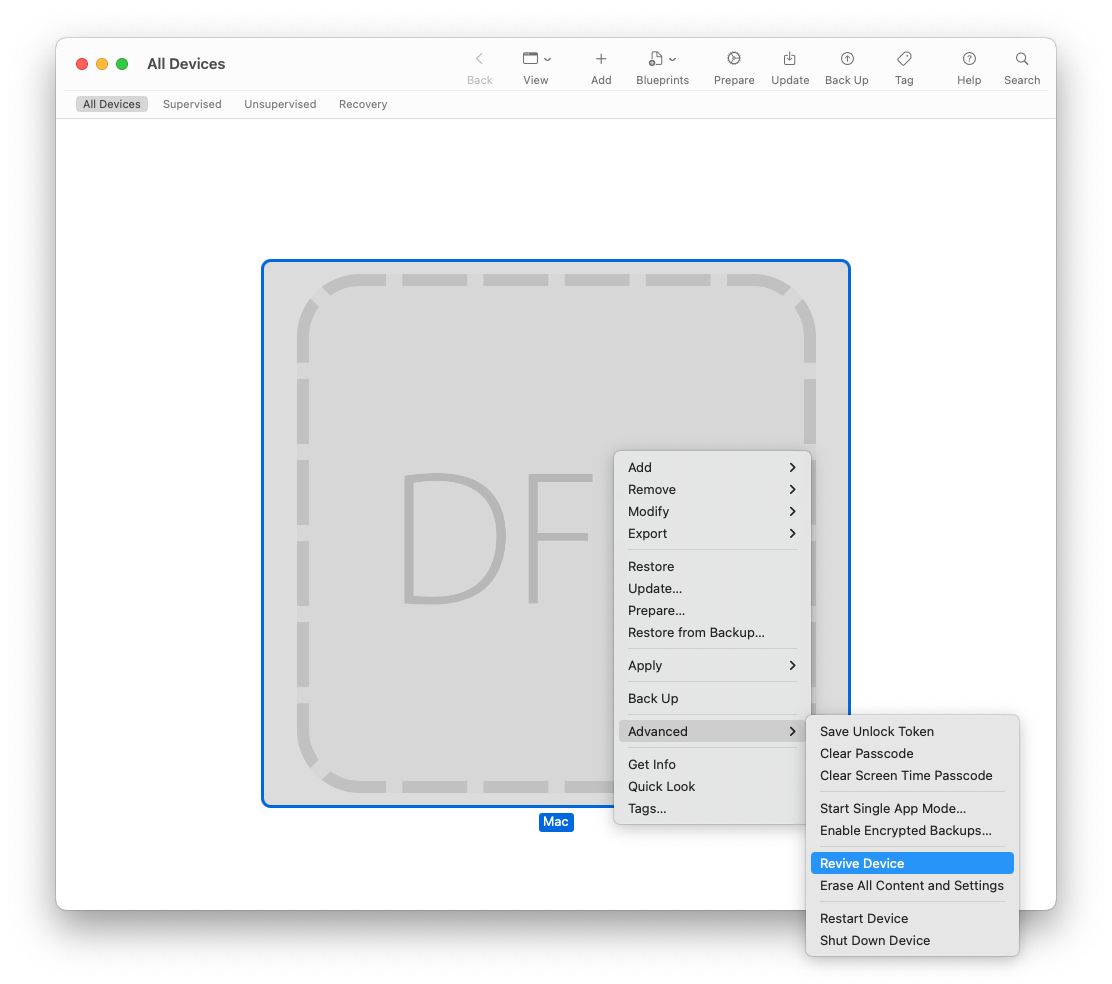Viewport: 1112px width, 984px height.
Task: Open the Advanced submenu item
Action: [712, 731]
